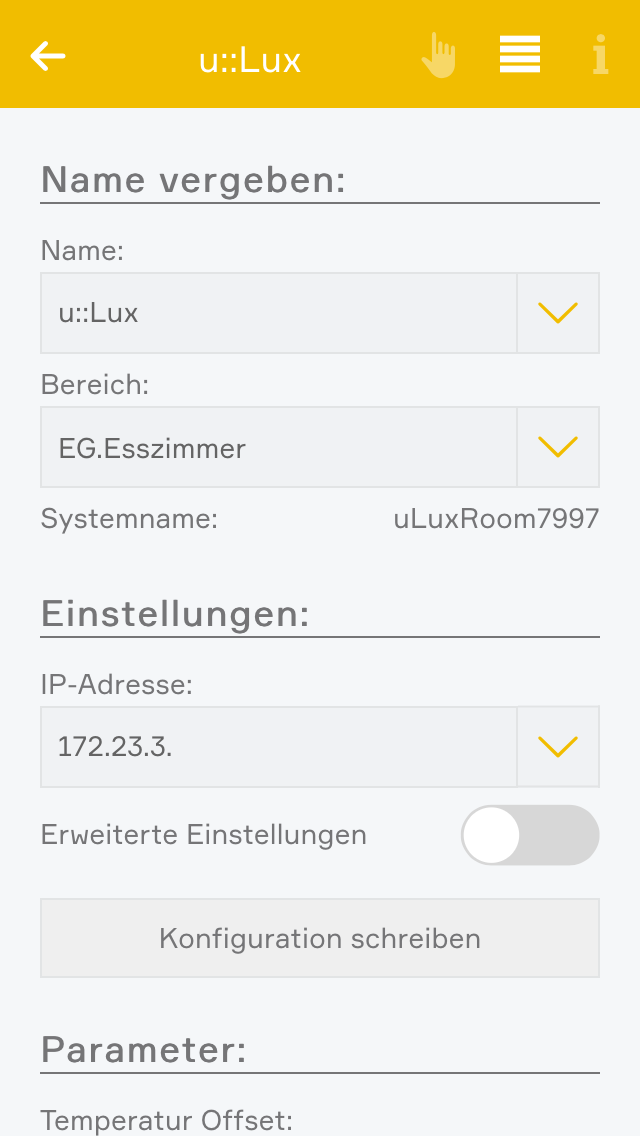Image resolution: width=640 pixels, height=1136 pixels.
Task: Expand the IP-Adresse dropdown chevron
Action: (558, 746)
